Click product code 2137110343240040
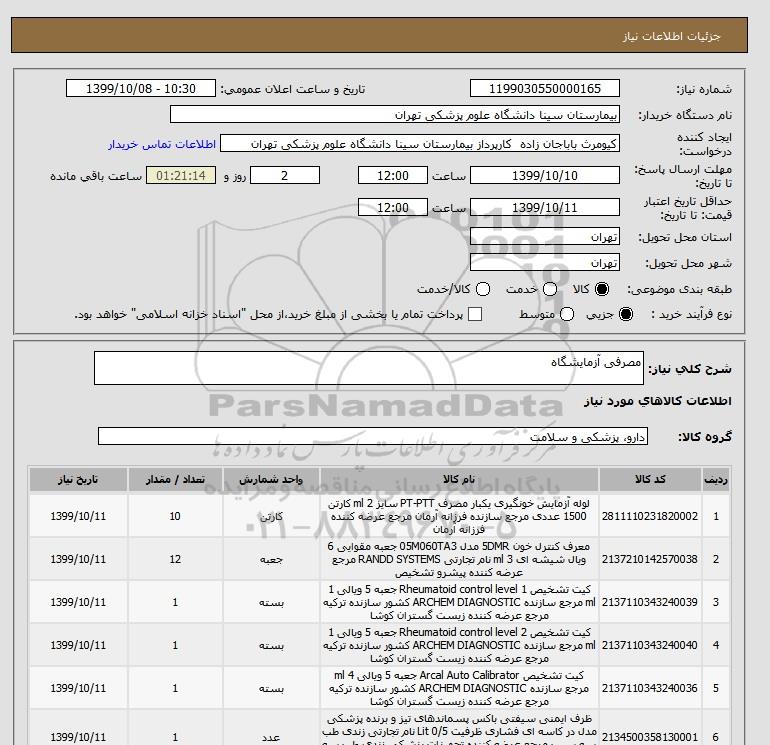 point(650,645)
